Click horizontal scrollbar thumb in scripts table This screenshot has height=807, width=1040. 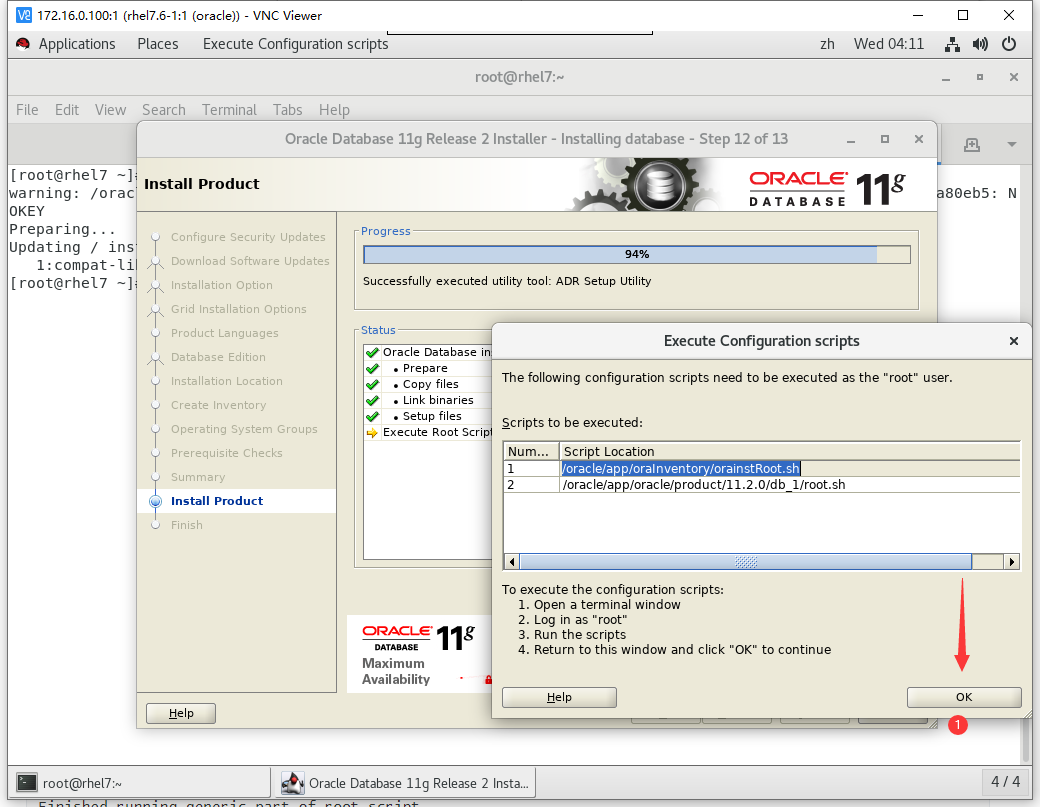[746, 562]
